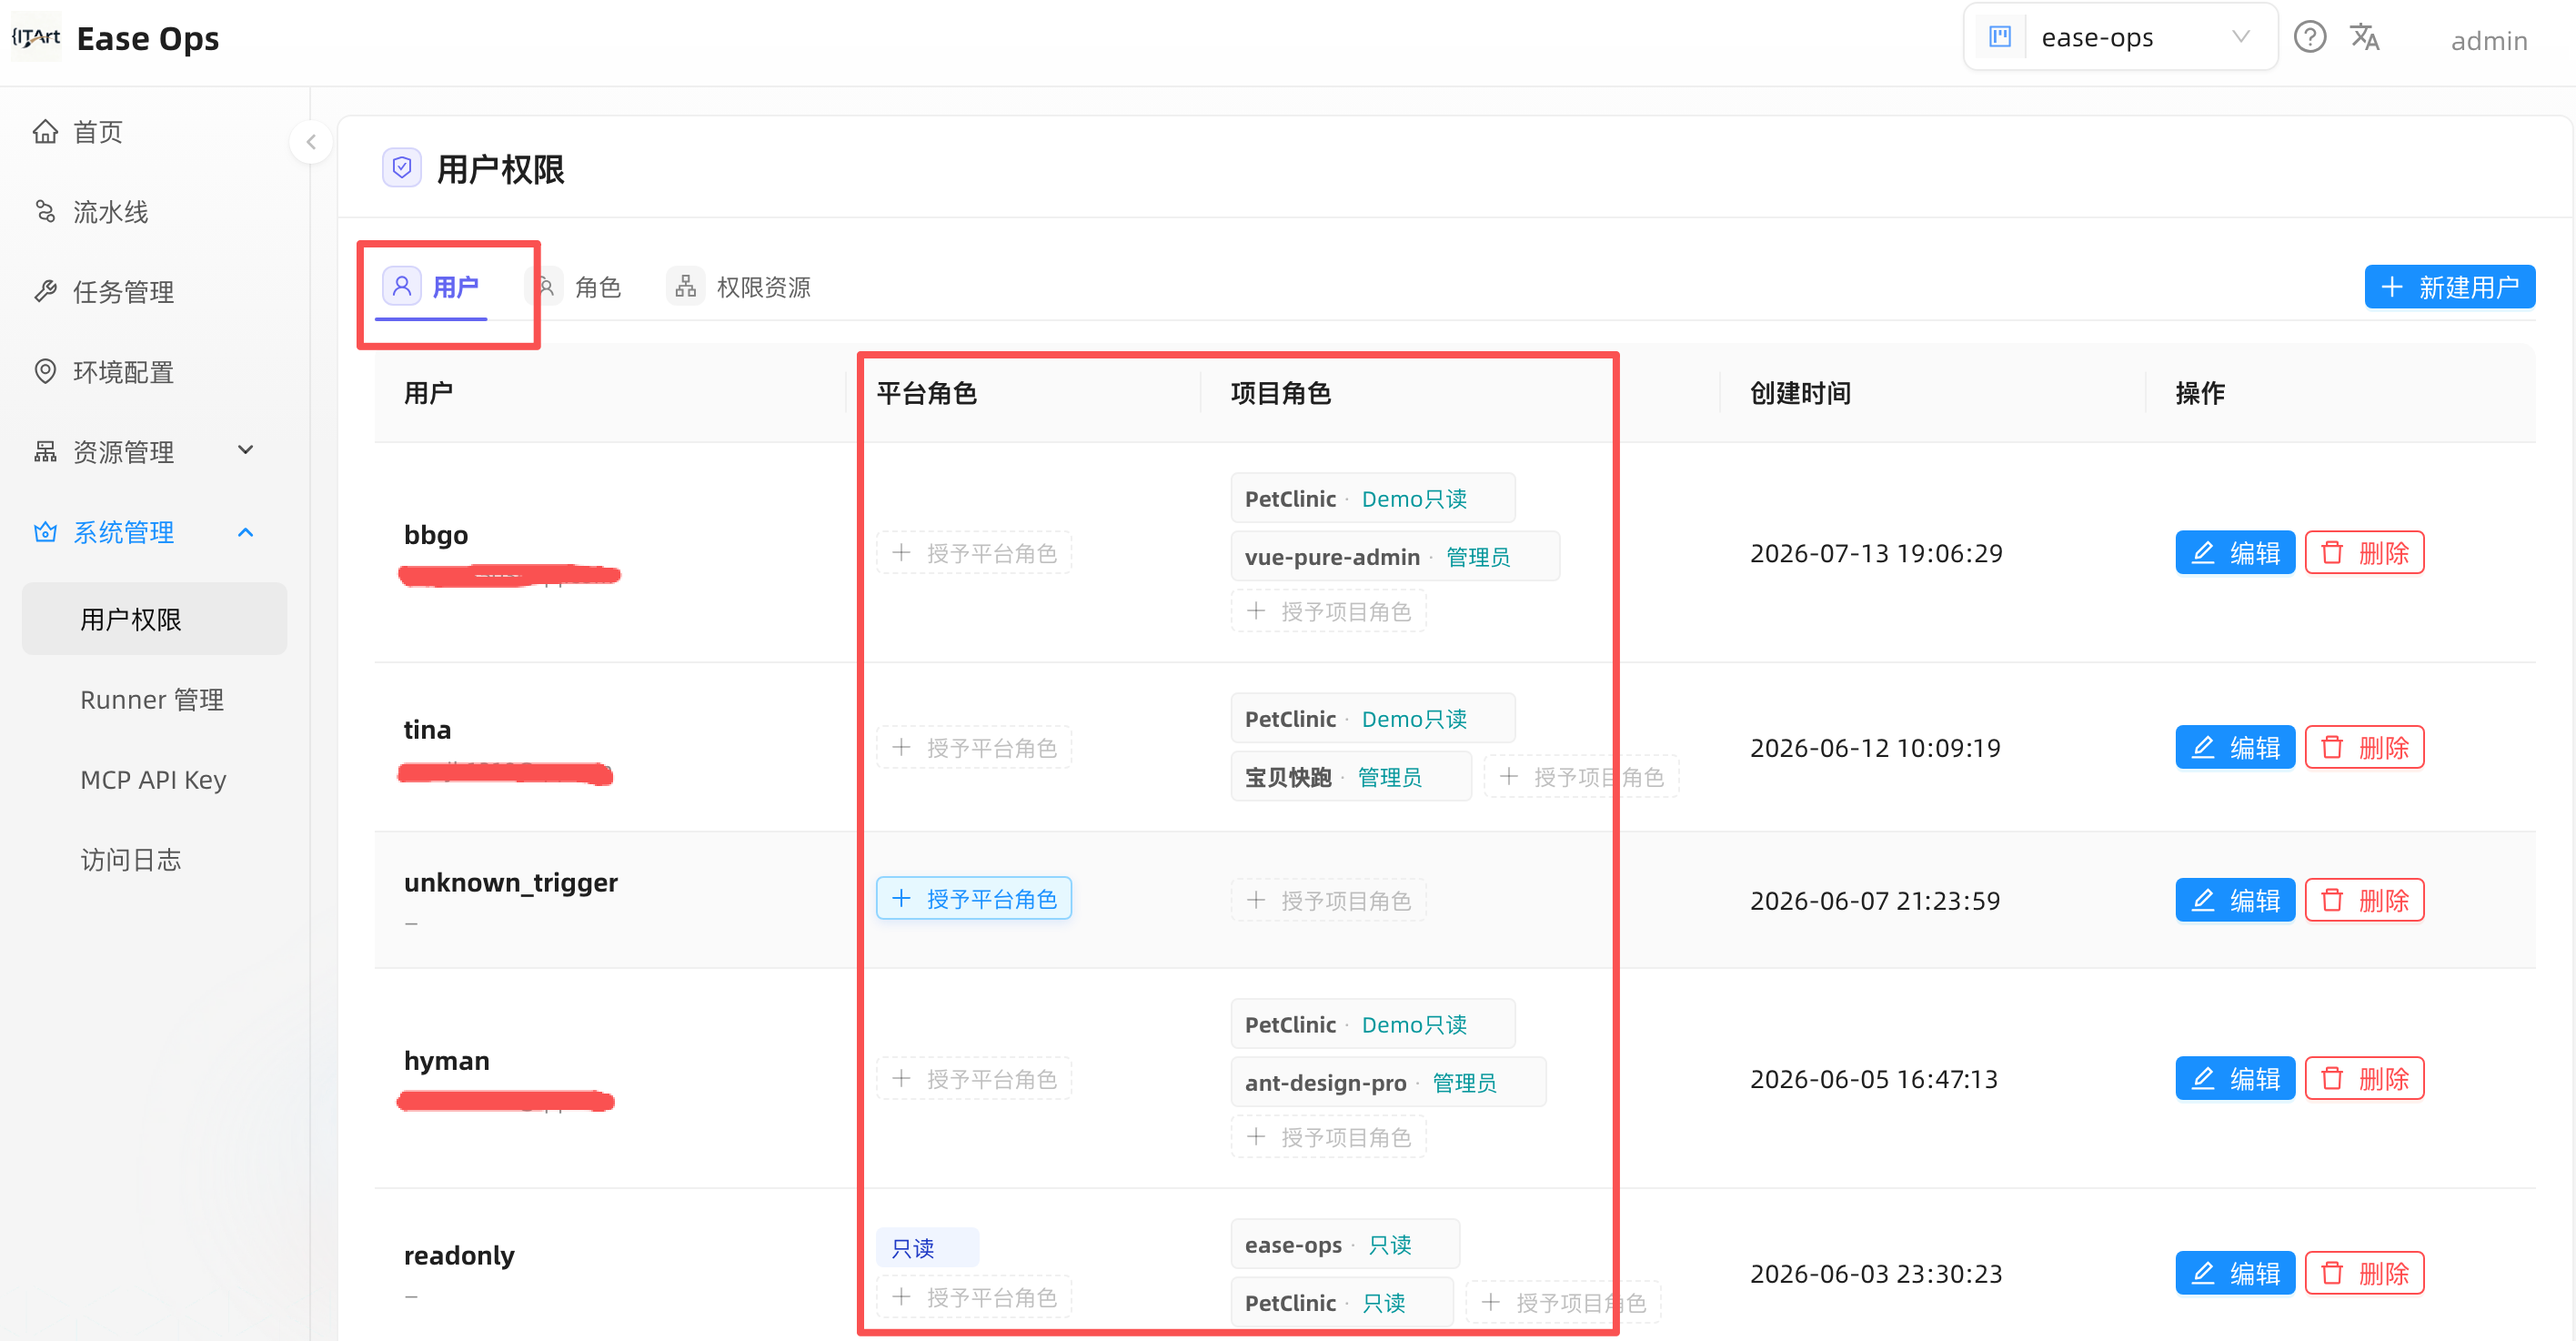Image resolution: width=2576 pixels, height=1341 pixels.
Task: Open the ease-ops project dropdown
Action: [2120, 37]
